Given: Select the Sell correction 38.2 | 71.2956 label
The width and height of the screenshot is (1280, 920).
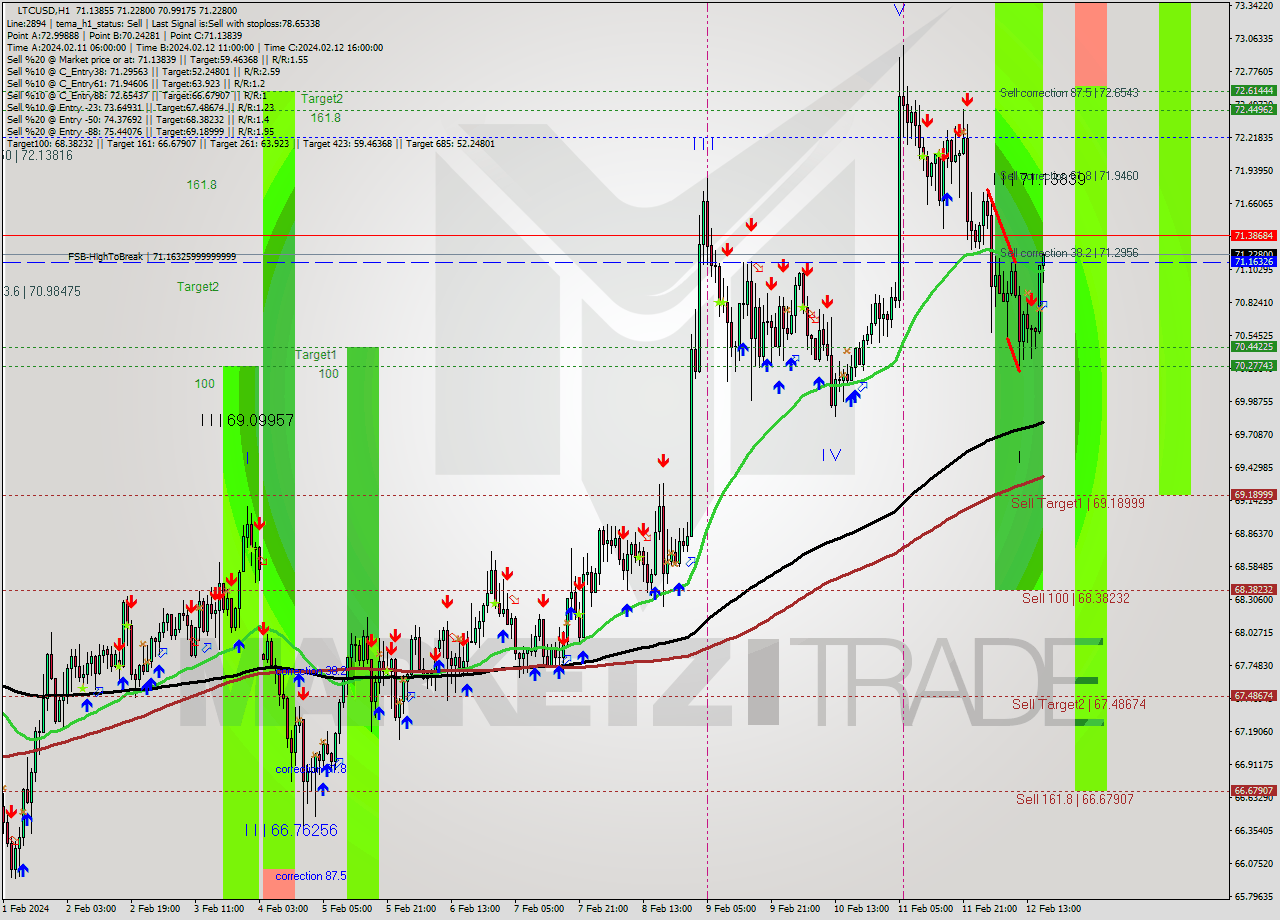Looking at the screenshot, I should 1069,253.
